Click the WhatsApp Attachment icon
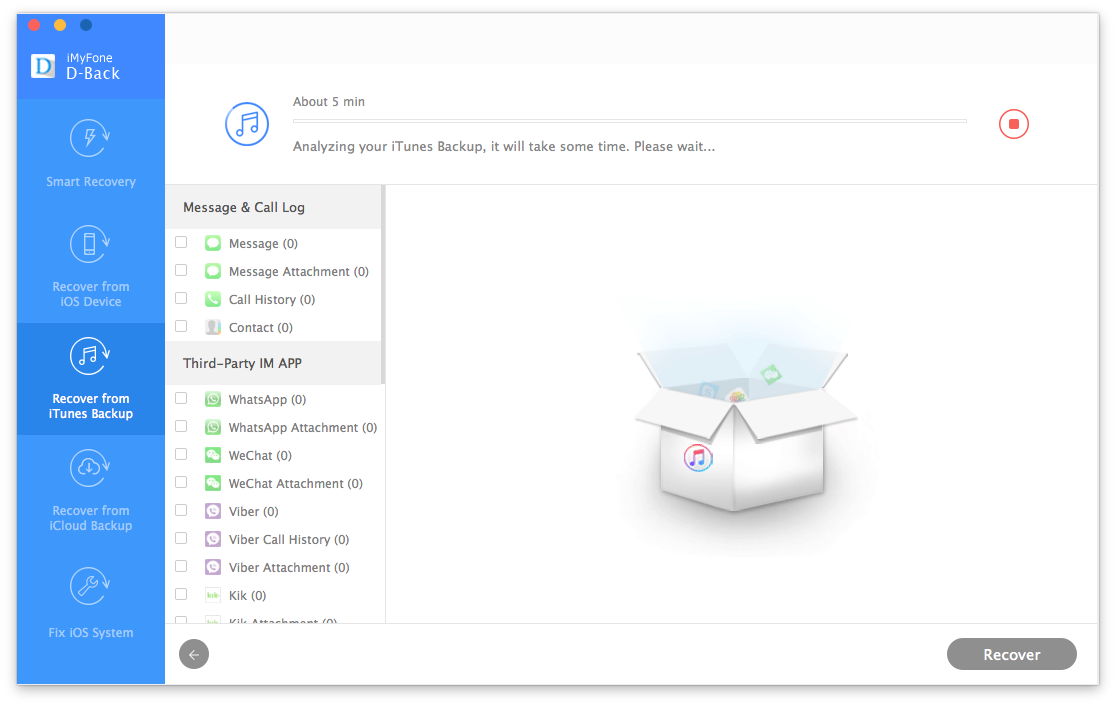 213,427
